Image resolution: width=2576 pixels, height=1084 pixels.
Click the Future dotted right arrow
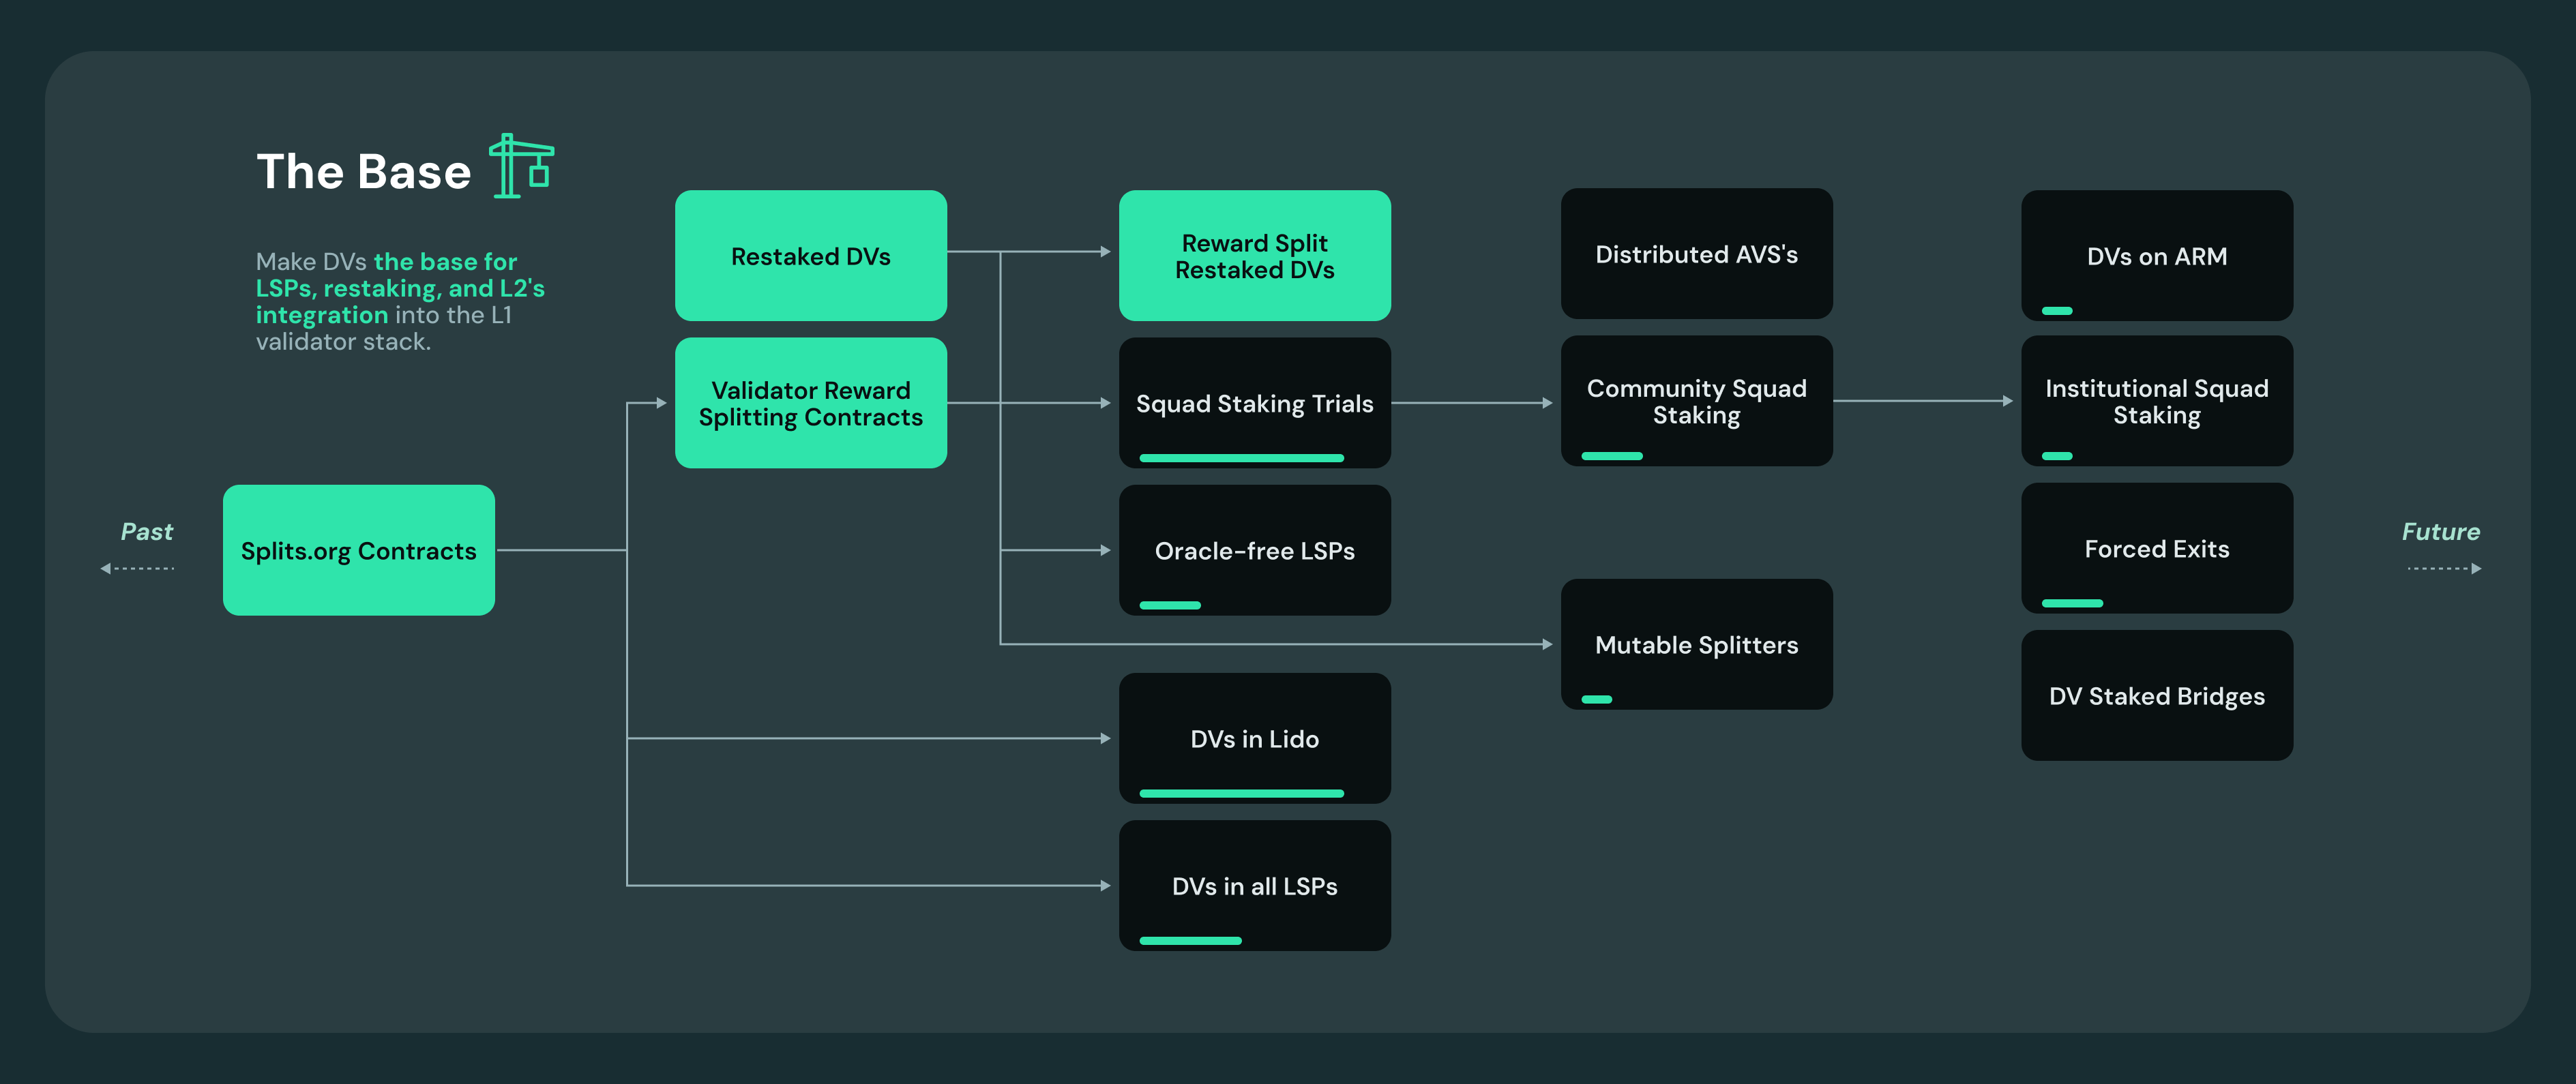click(x=2443, y=568)
